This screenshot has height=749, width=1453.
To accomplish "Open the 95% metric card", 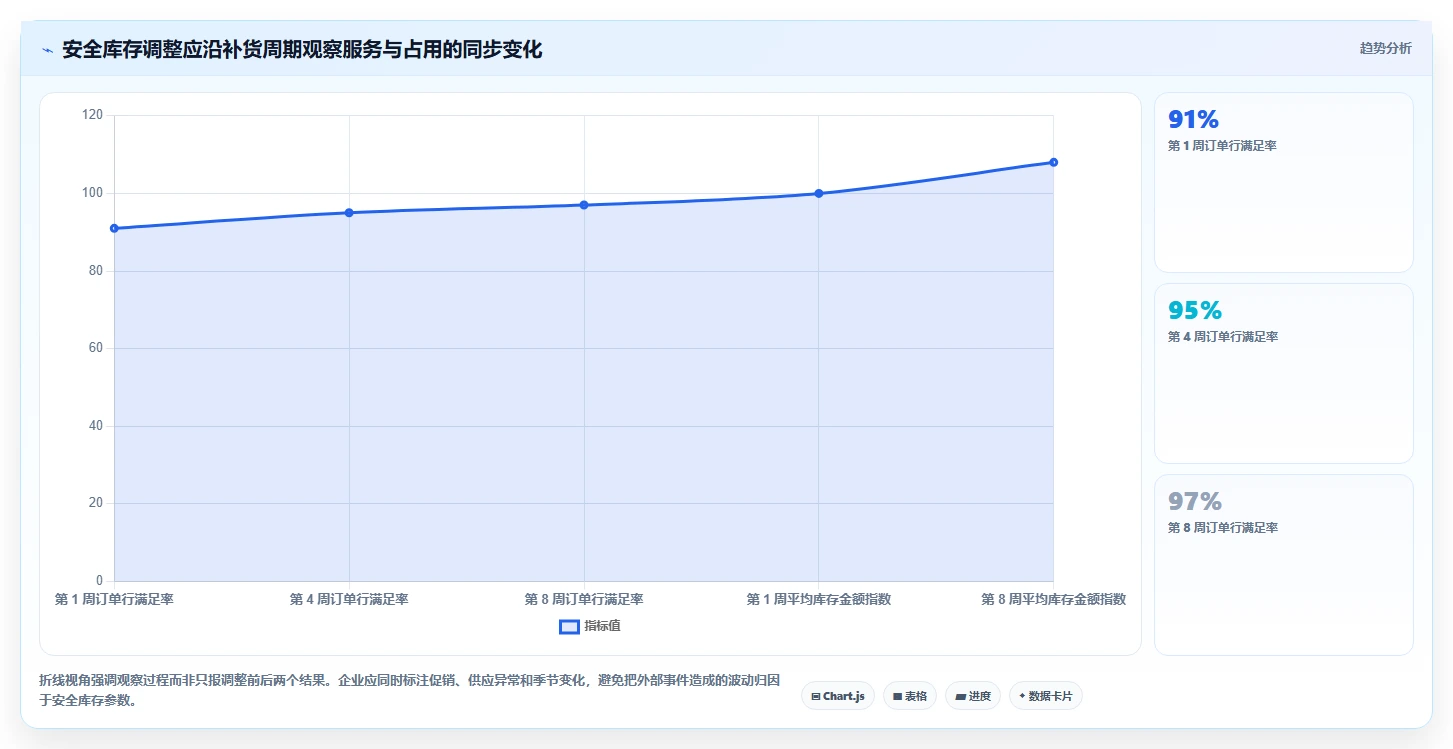I will click(x=1284, y=373).
